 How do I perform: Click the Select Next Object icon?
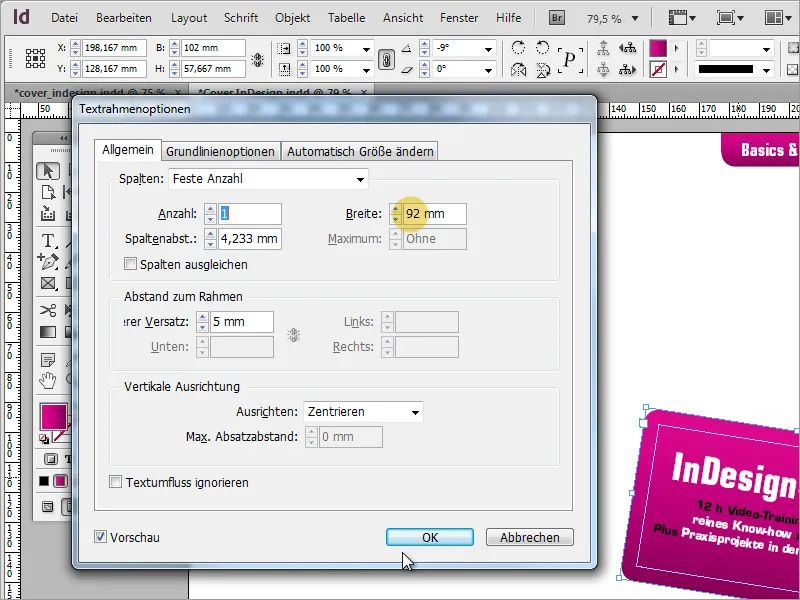point(628,69)
